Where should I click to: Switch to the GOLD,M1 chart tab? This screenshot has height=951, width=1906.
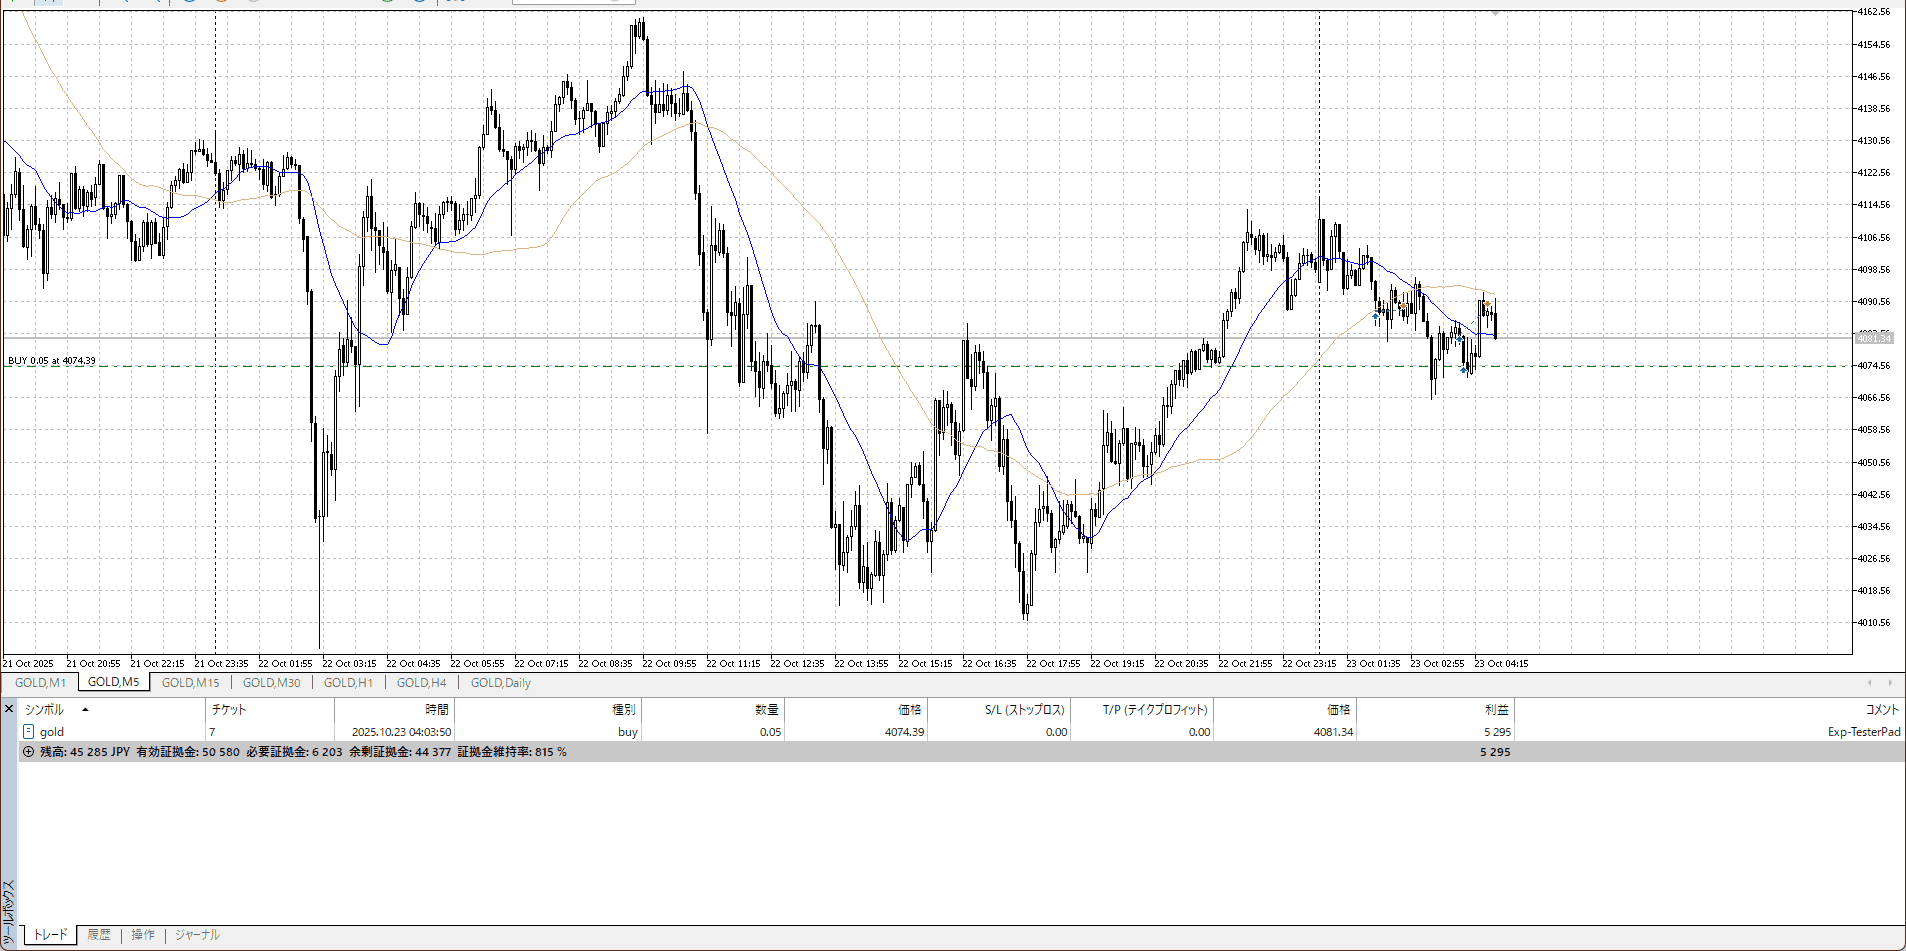(40, 683)
